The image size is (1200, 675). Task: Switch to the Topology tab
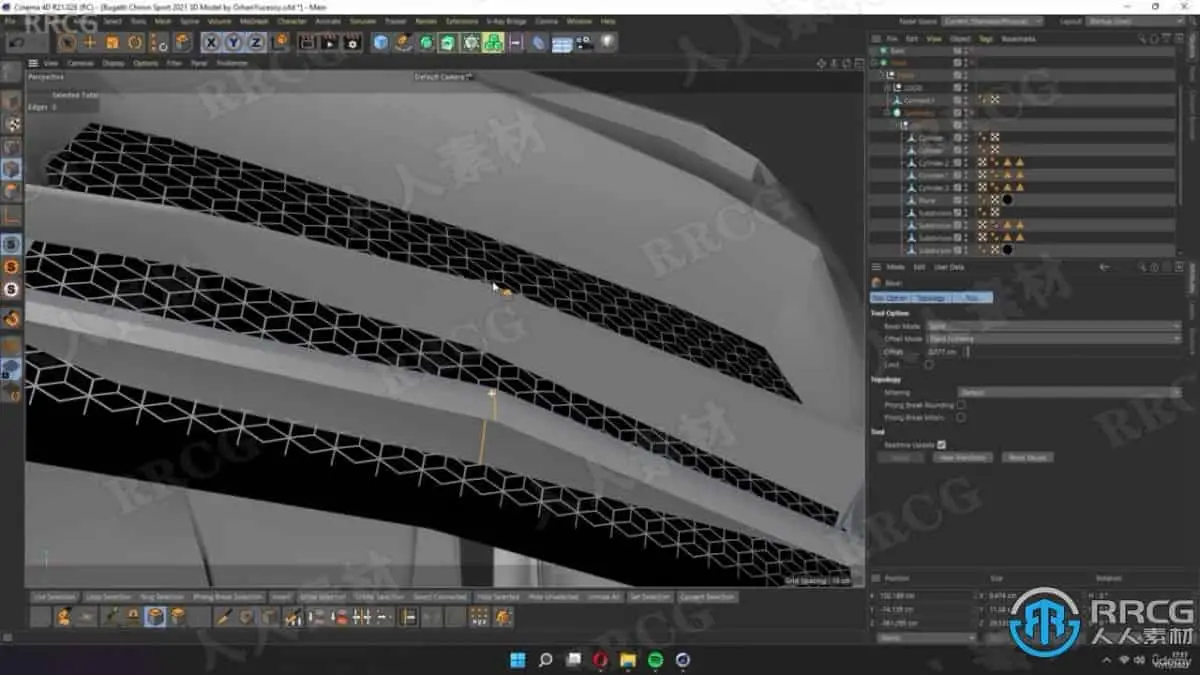point(931,298)
